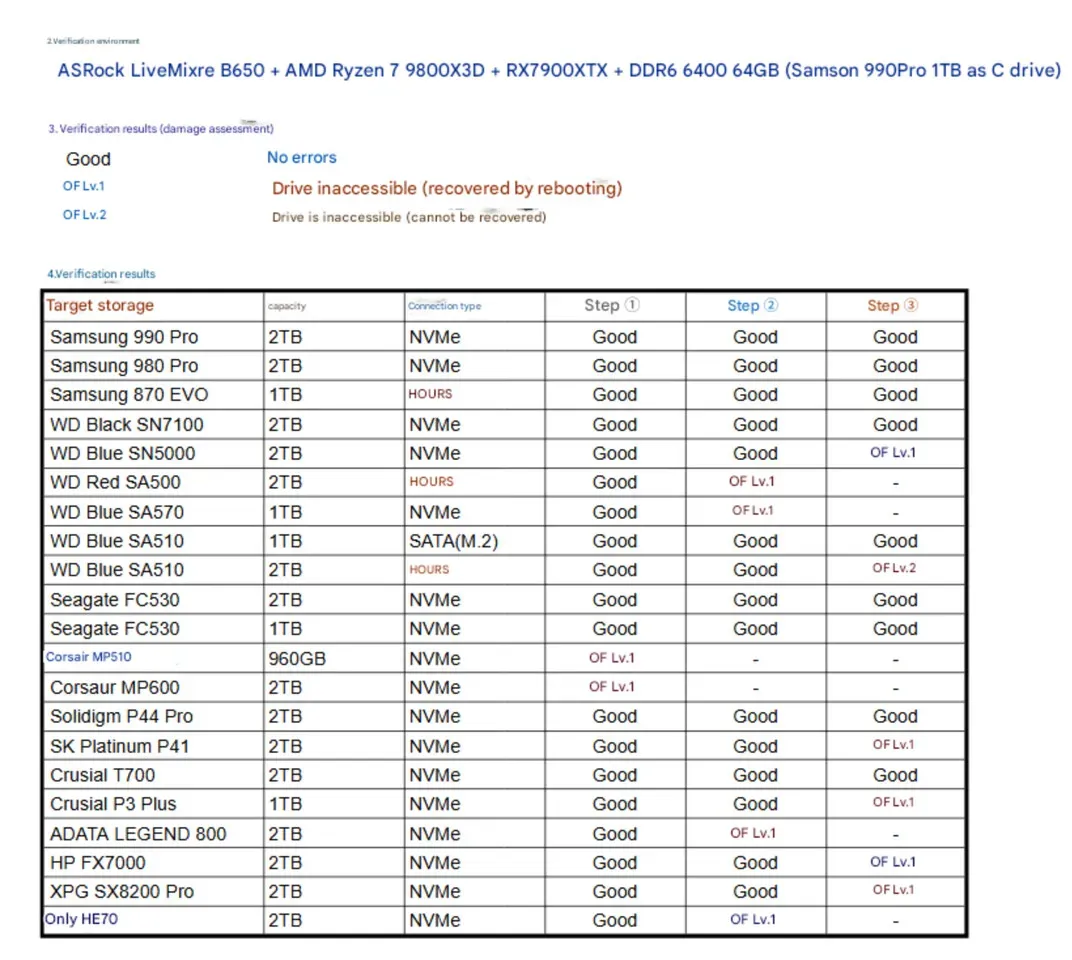The width and height of the screenshot is (1072, 960).
Task: Click the SATA(M.2) connection type cell
Action: pyautogui.click(x=453, y=541)
